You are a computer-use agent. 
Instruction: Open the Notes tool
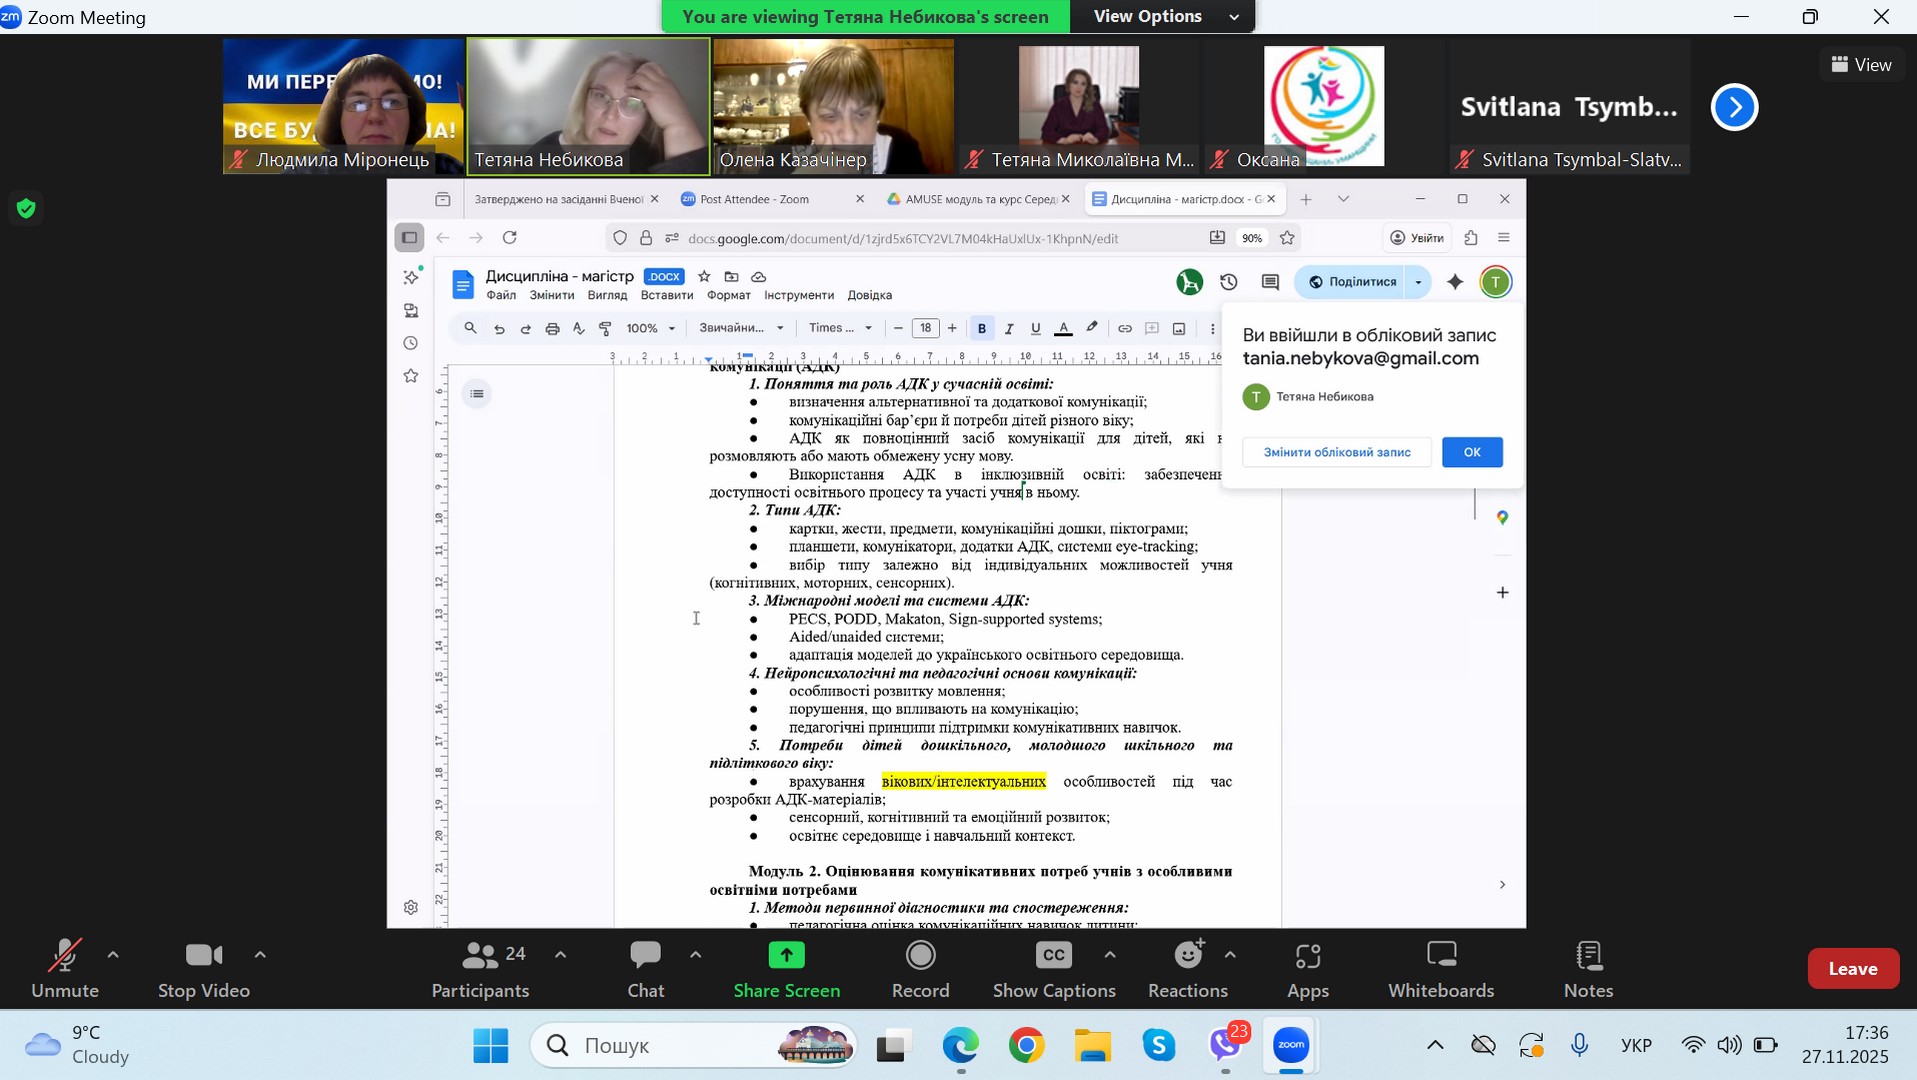(x=1587, y=968)
